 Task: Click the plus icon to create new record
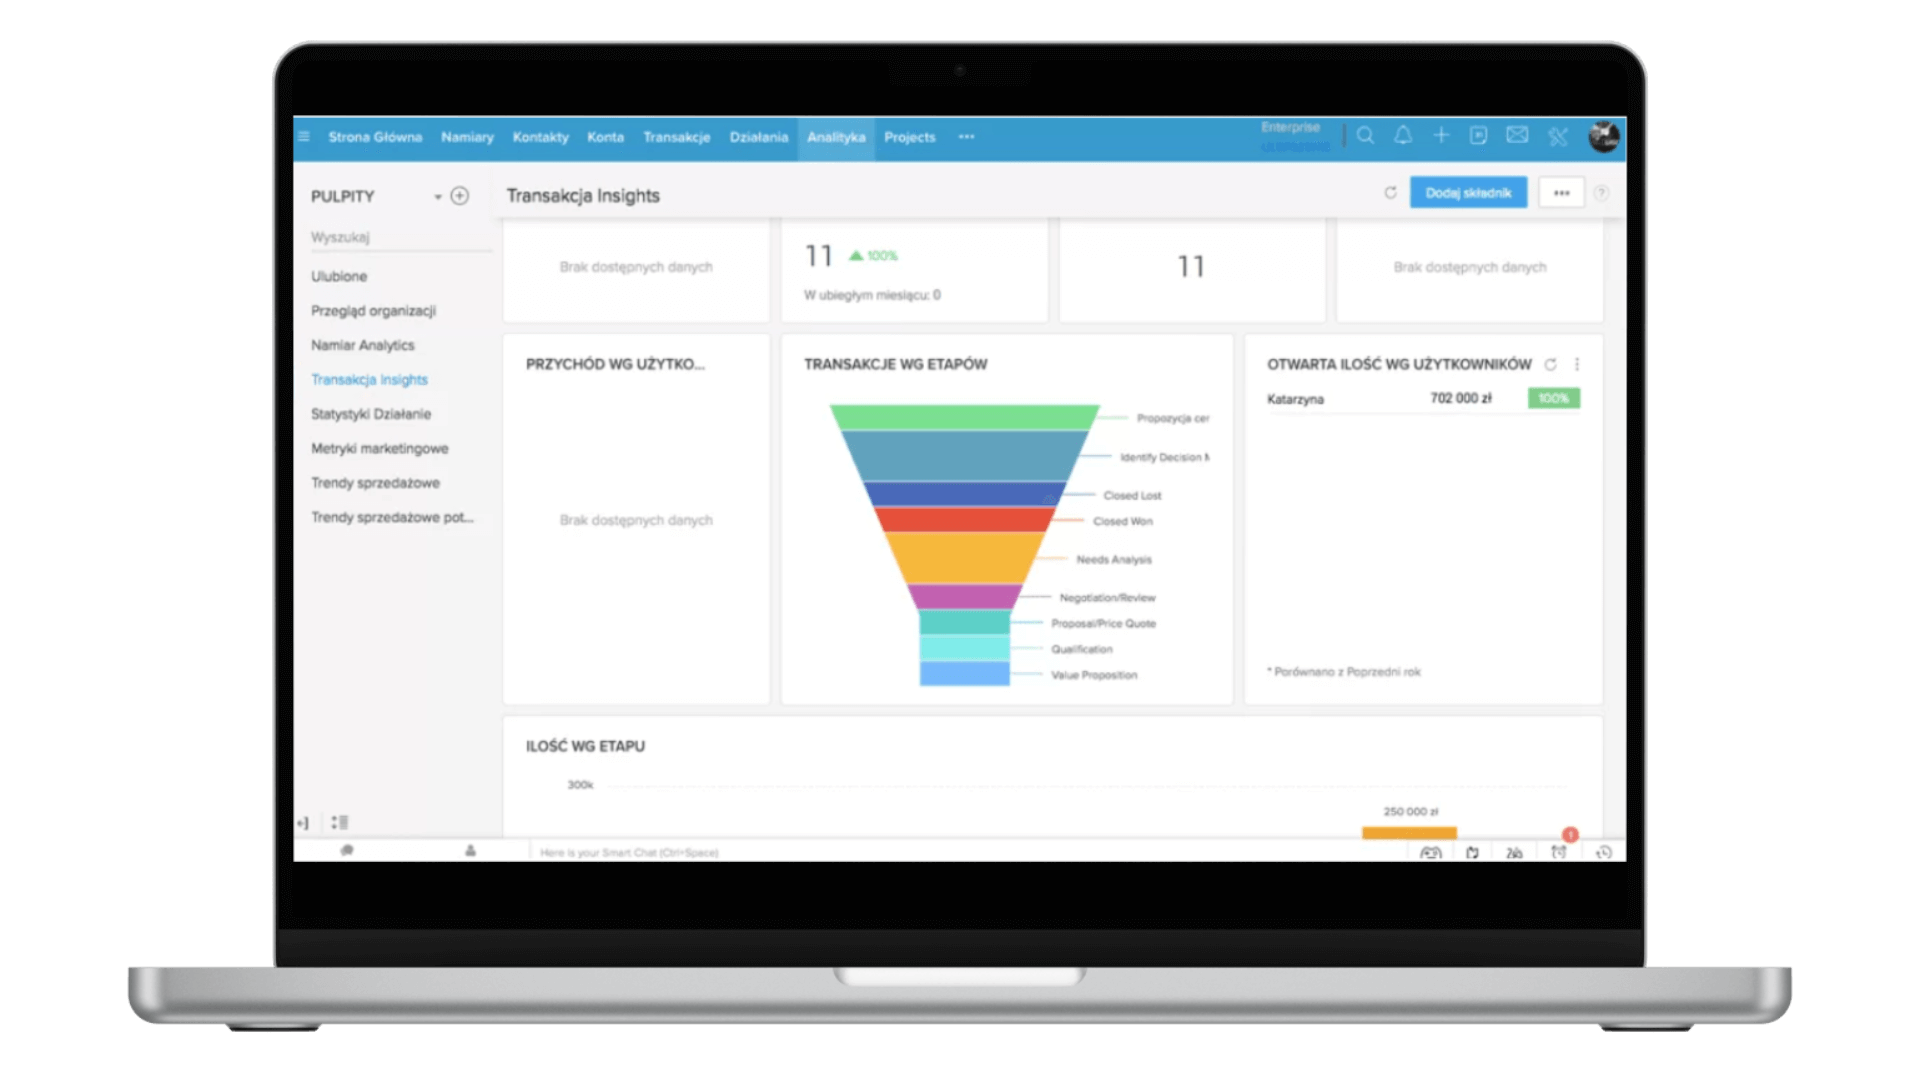(1441, 136)
